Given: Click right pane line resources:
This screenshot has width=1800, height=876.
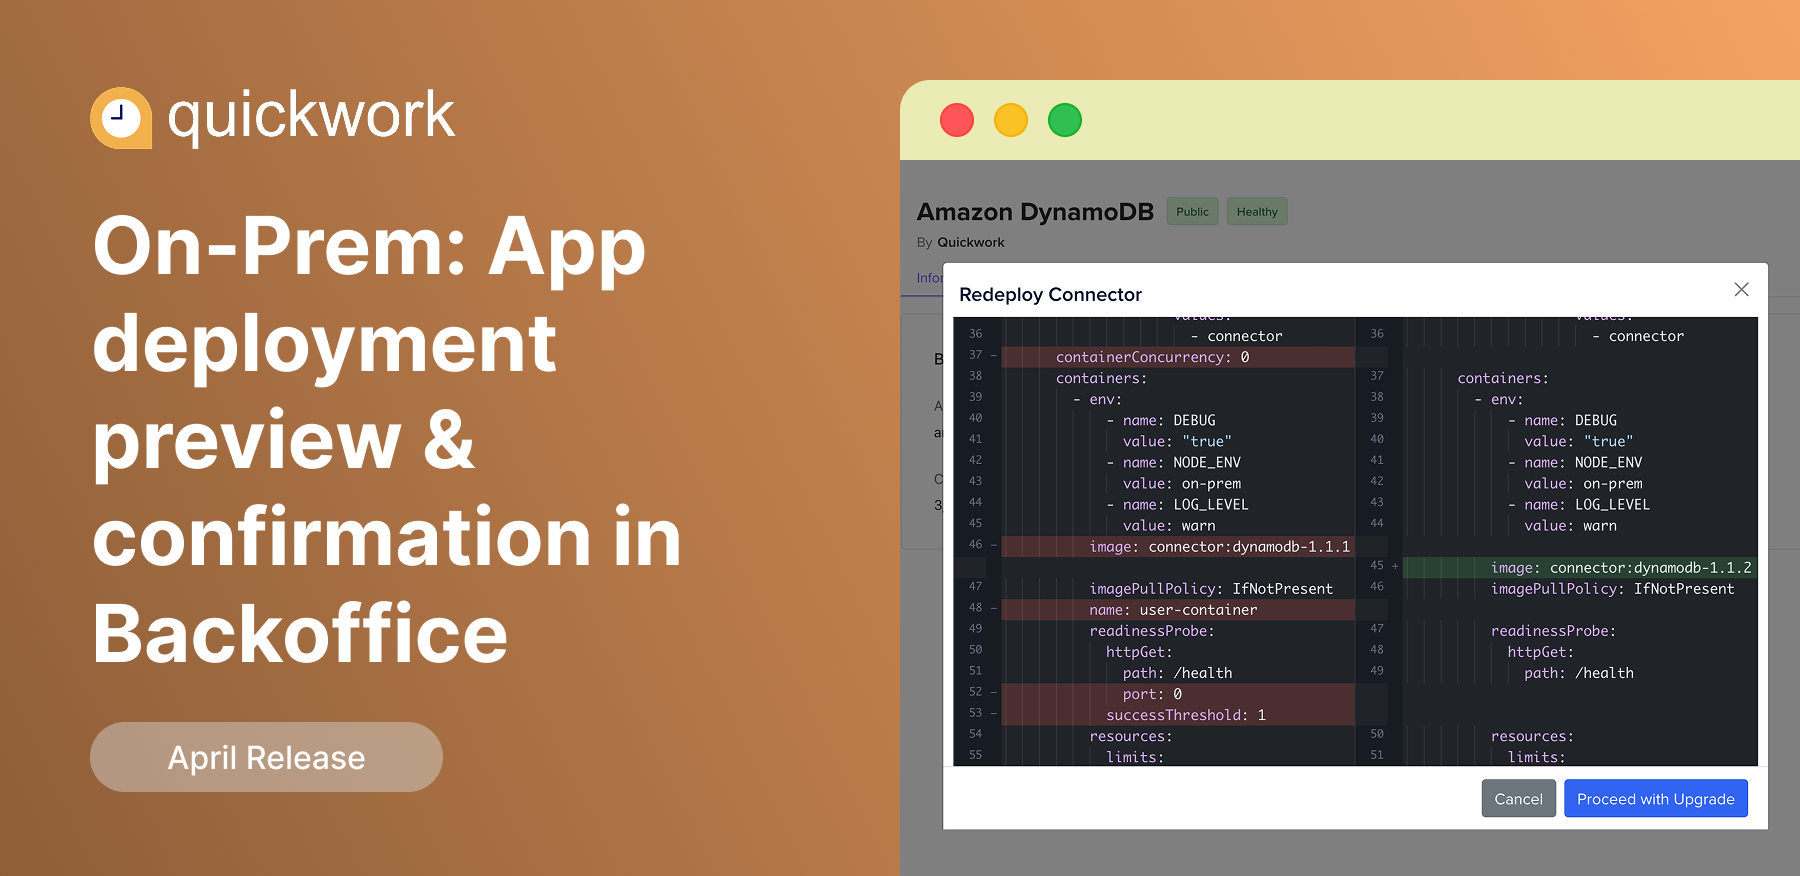Looking at the screenshot, I should click(1532, 735).
